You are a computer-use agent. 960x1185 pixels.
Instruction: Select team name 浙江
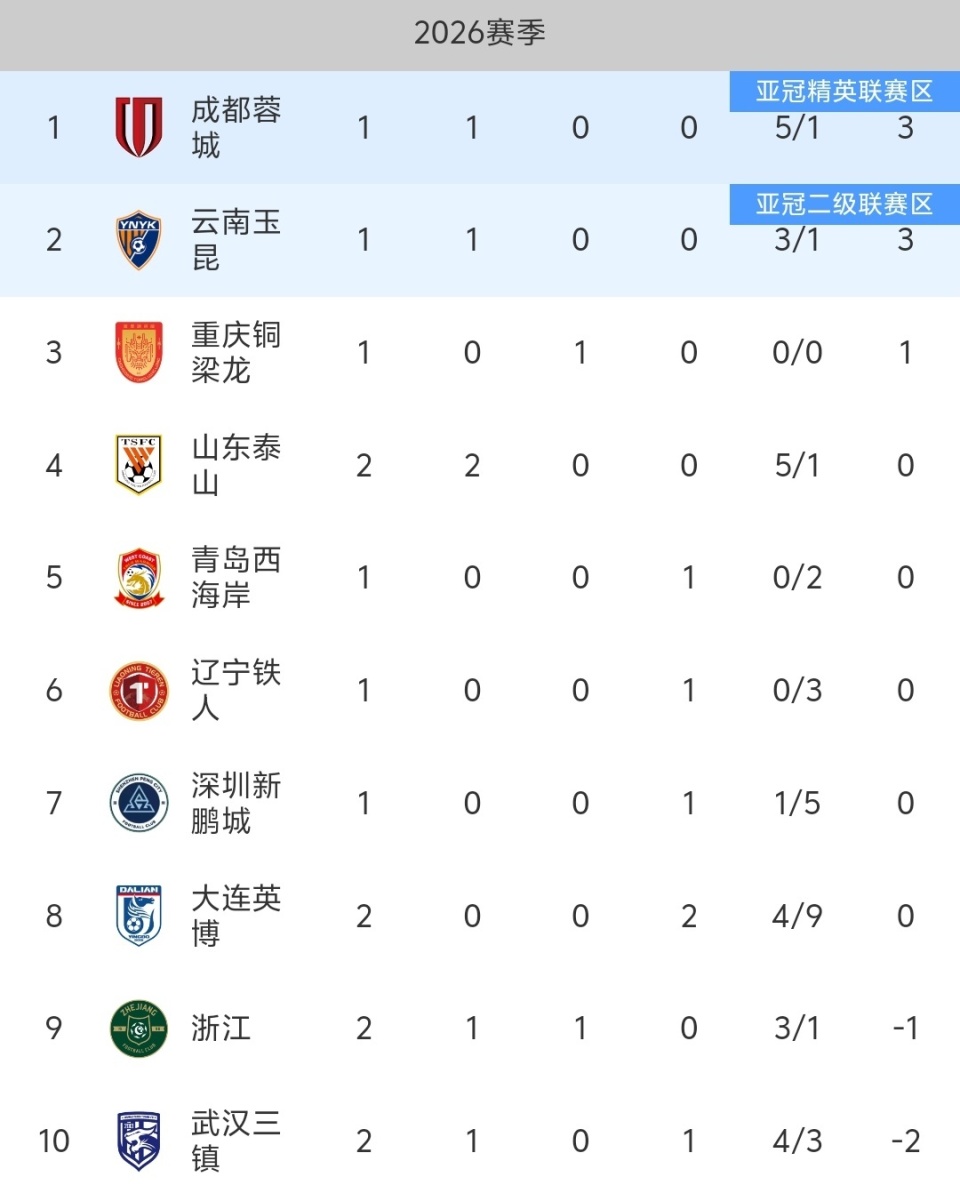coord(221,1029)
